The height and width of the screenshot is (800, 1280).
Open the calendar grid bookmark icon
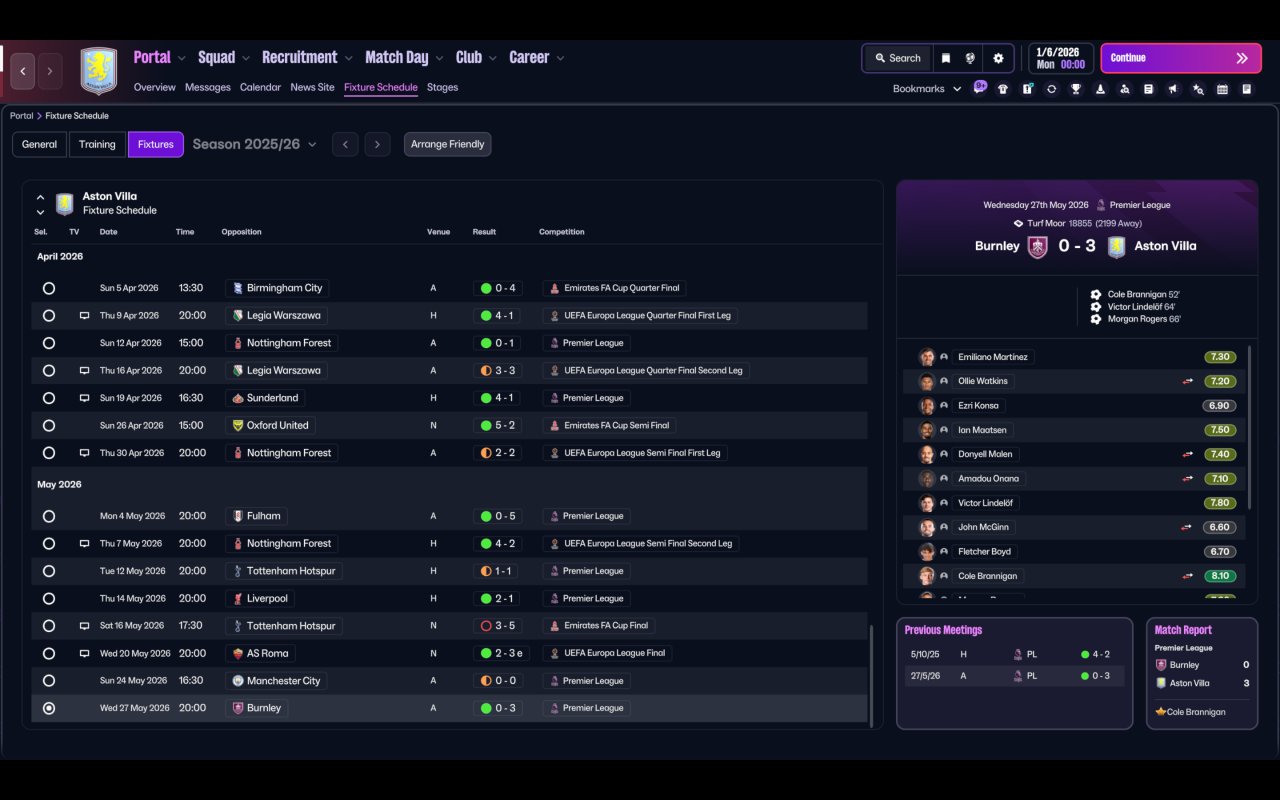pyautogui.click(x=1222, y=89)
